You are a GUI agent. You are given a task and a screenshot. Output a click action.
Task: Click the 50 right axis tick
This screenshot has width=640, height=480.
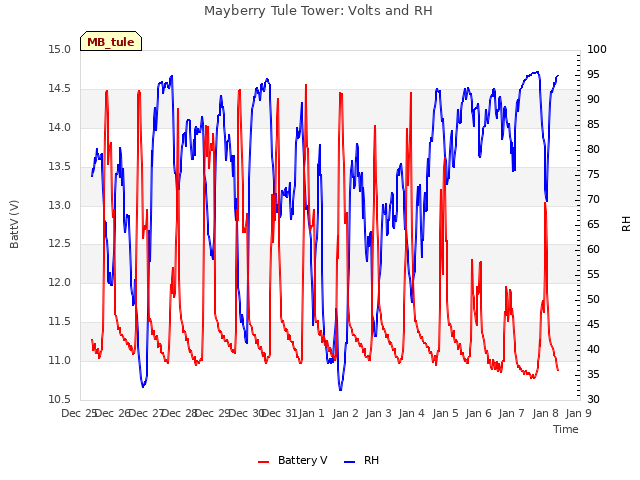coord(593,299)
